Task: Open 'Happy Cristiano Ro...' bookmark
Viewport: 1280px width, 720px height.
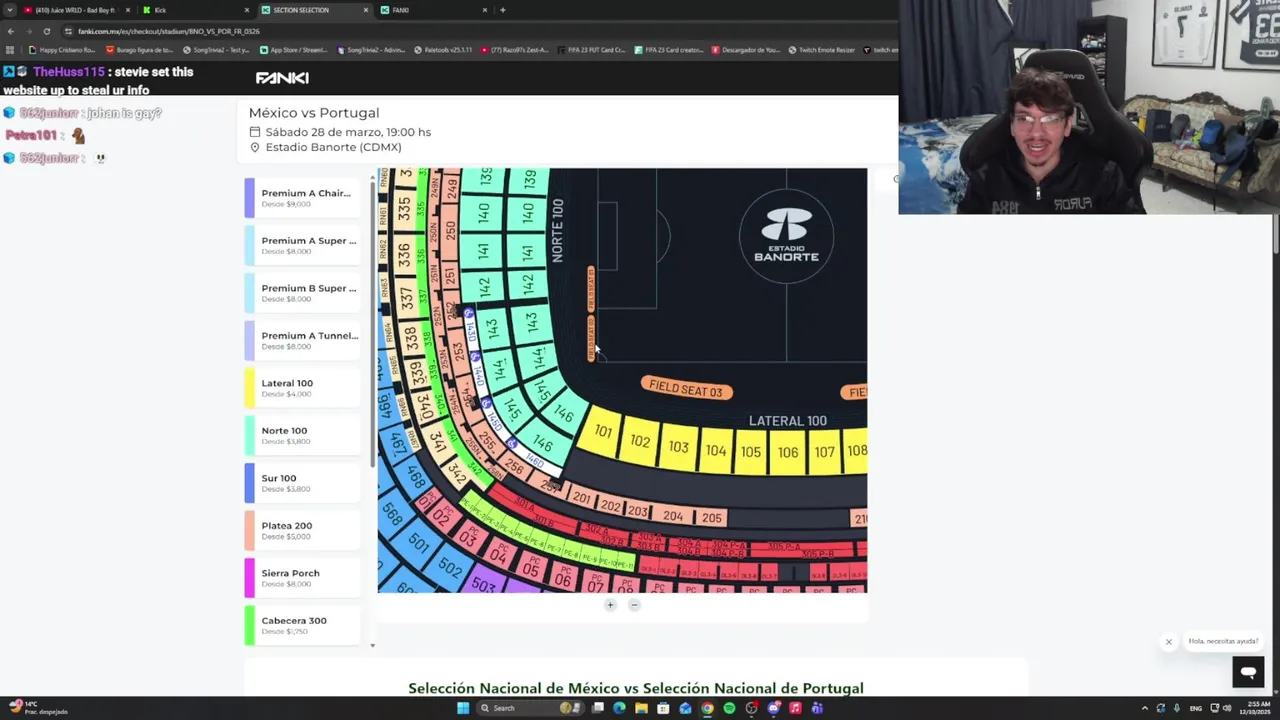Action: point(60,50)
